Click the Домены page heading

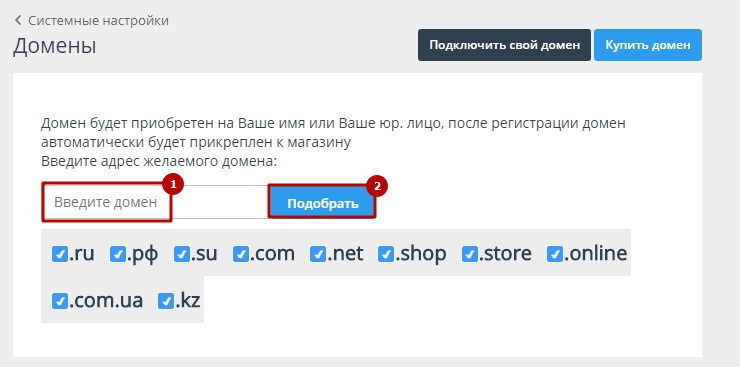pyautogui.click(x=54, y=46)
